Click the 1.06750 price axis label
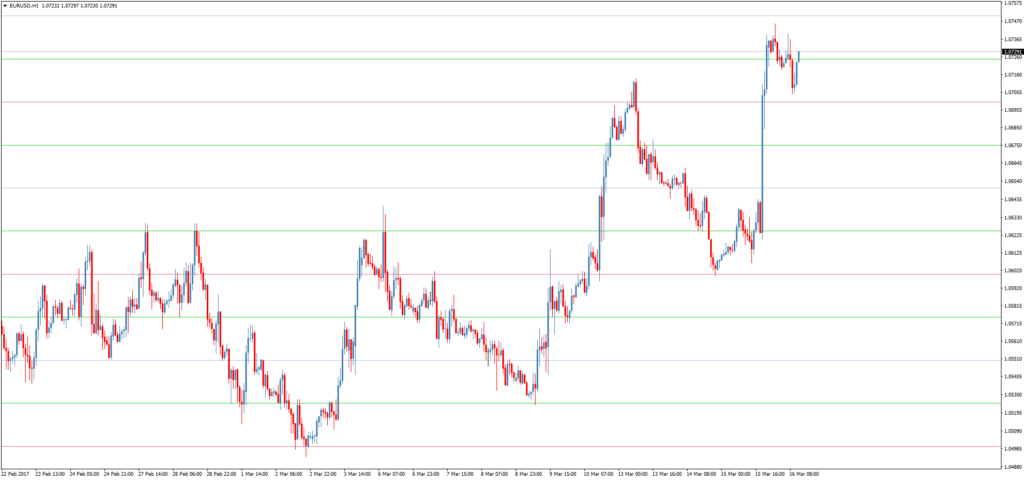1024x480 pixels. [x=1013, y=146]
